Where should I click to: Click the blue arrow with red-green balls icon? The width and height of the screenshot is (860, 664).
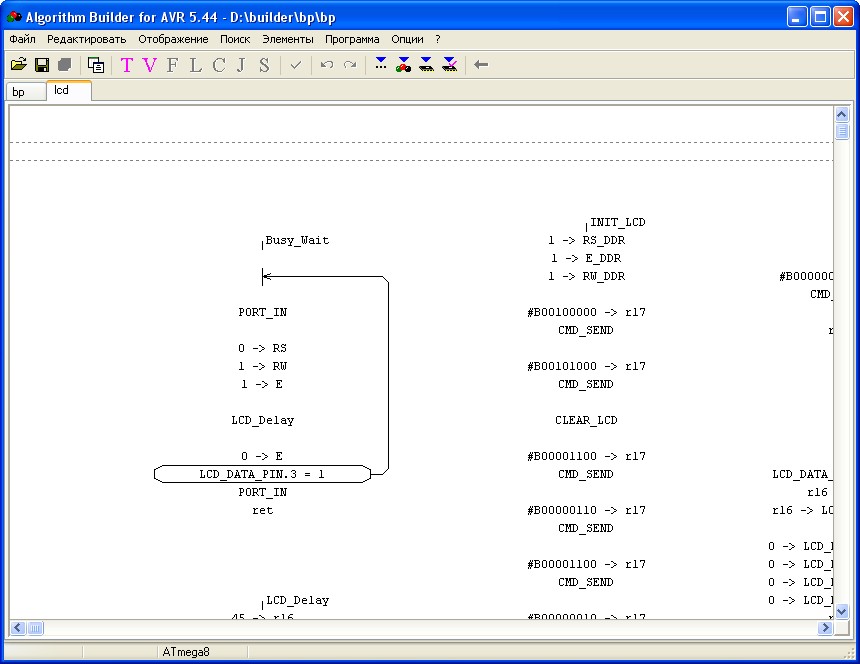tap(404, 64)
